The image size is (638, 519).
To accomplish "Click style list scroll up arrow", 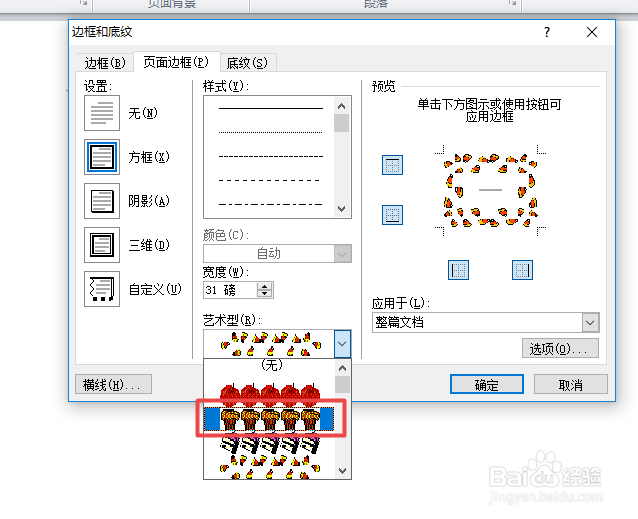I will 341,106.
